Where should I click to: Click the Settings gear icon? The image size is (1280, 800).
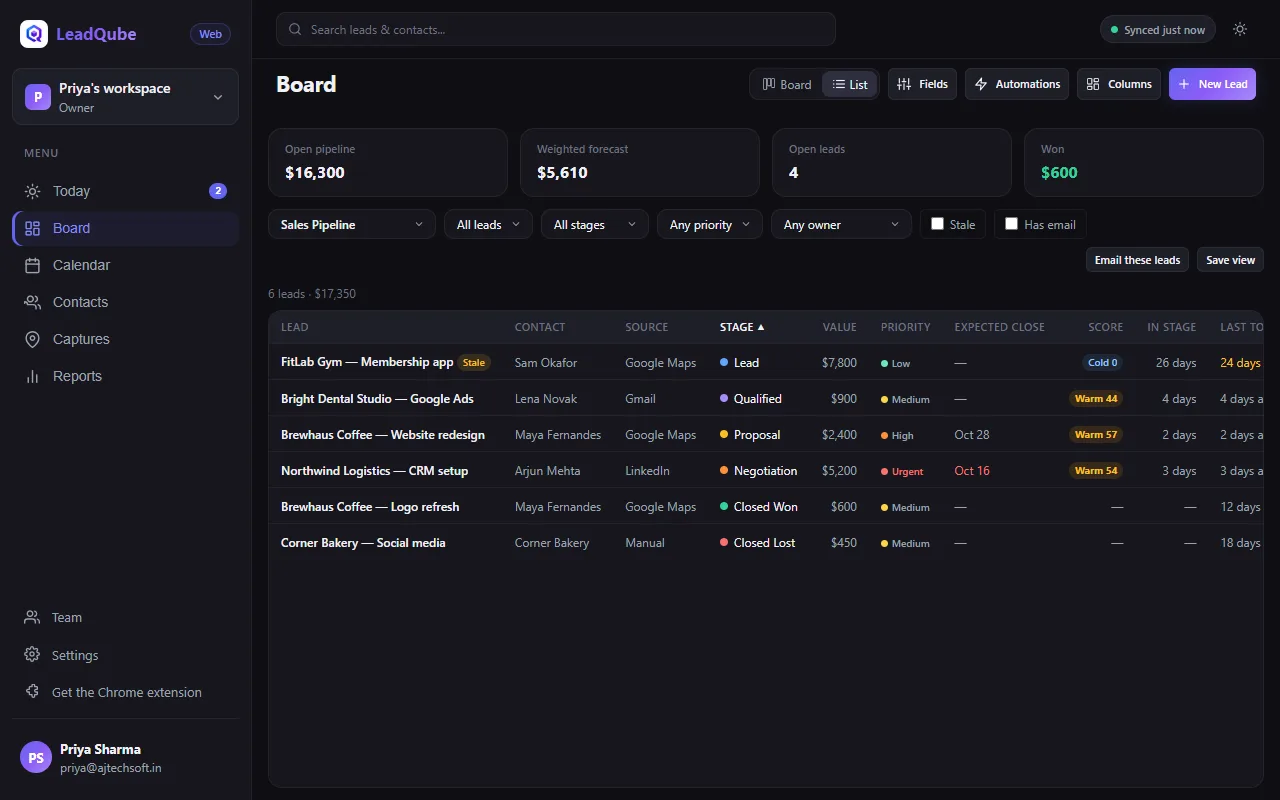pos(32,655)
